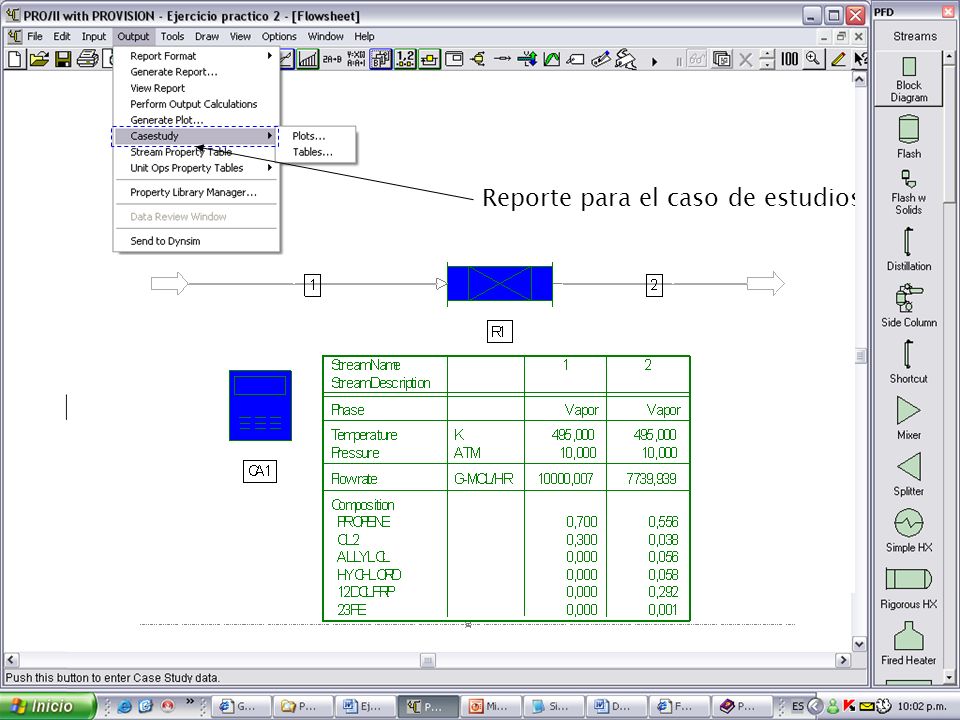Open a file with the folder icon
Image resolution: width=960 pixels, height=720 pixels.
(39, 59)
